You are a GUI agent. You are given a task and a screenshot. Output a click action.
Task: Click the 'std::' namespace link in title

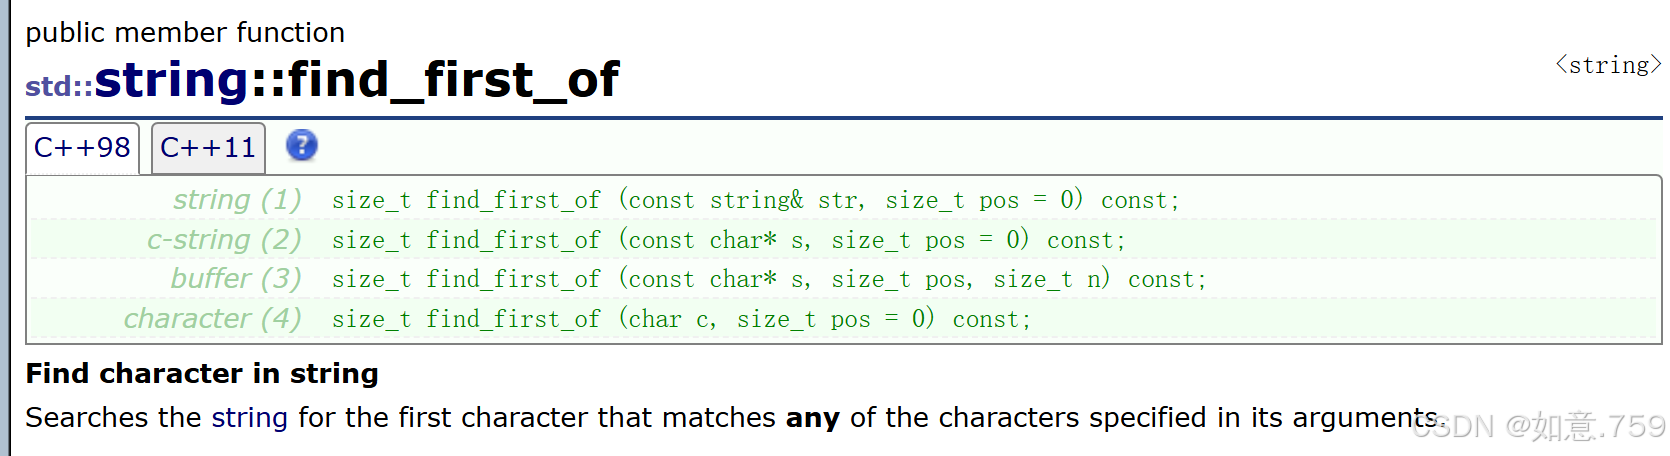(x=59, y=87)
